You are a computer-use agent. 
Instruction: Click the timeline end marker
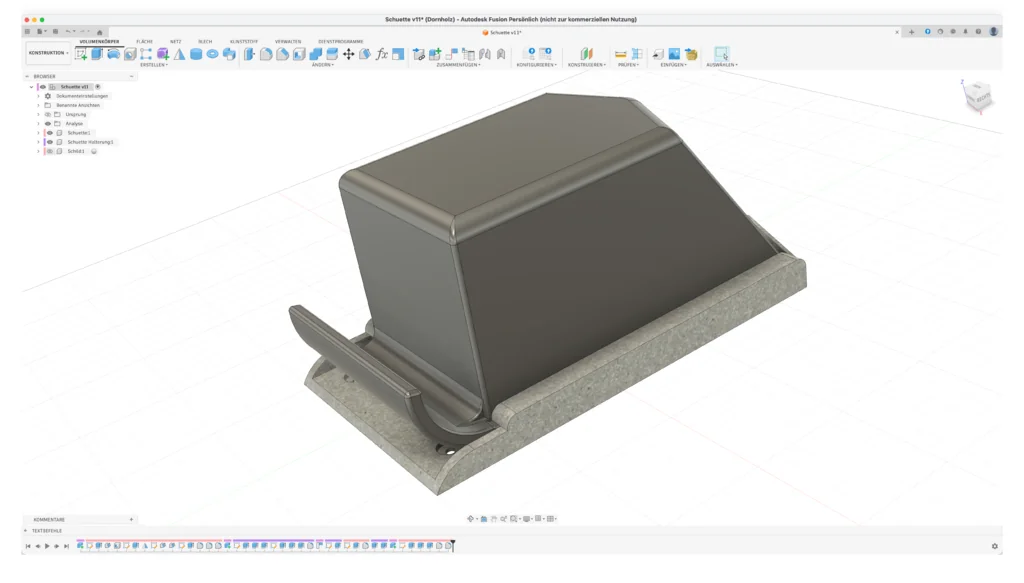[x=453, y=545]
